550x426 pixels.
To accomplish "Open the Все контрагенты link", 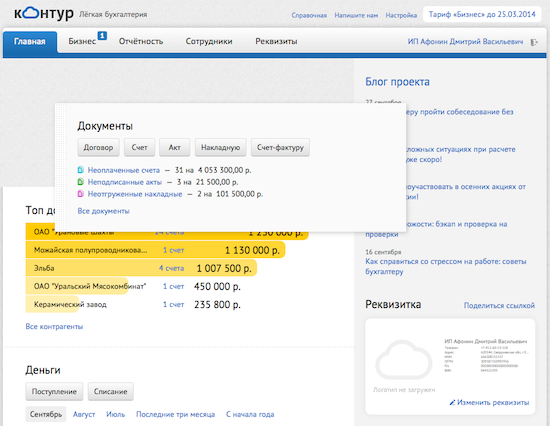I will (54, 326).
